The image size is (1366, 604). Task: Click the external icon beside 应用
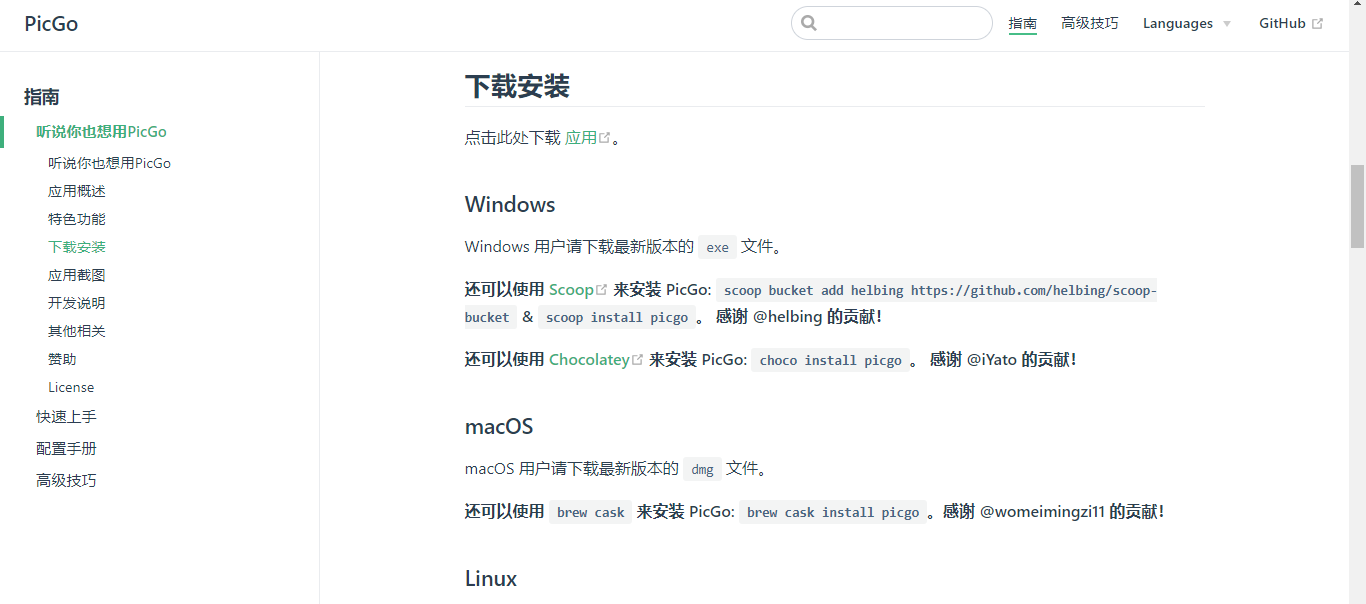click(604, 138)
